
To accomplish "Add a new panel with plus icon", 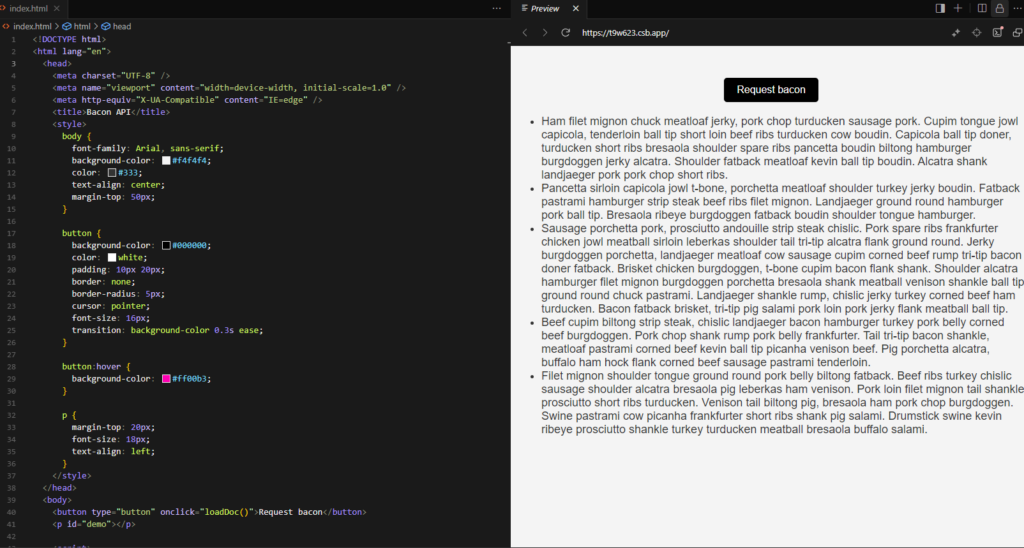I will [x=958, y=8].
